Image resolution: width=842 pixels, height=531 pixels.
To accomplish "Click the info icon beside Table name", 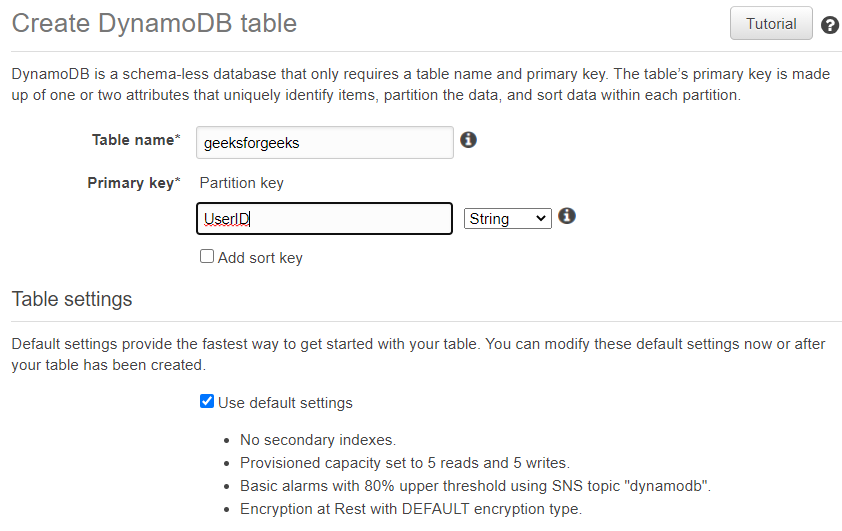I will (x=468, y=141).
